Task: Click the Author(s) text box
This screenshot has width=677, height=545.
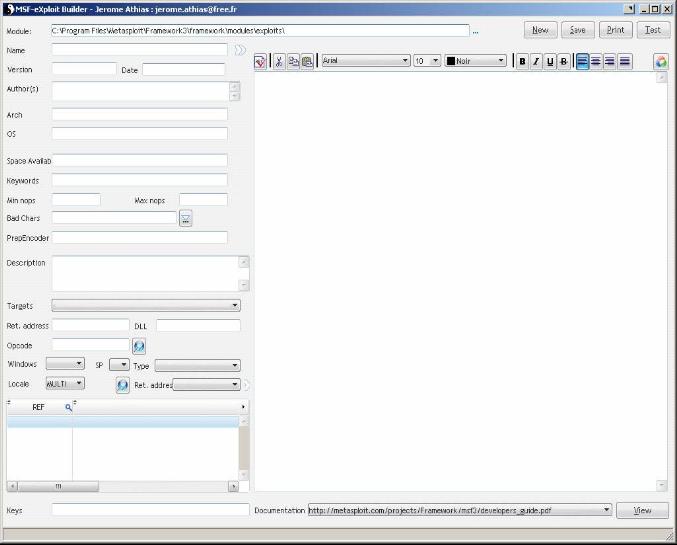Action: click(141, 91)
